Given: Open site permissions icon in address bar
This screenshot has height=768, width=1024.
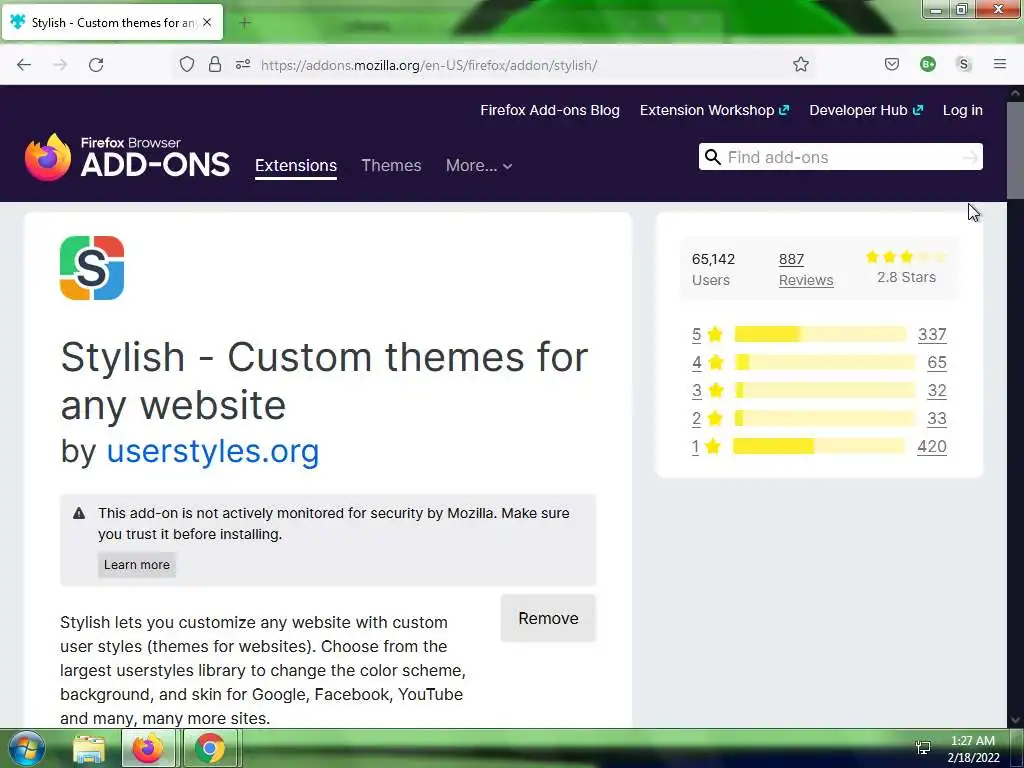Looking at the screenshot, I should point(243,64).
